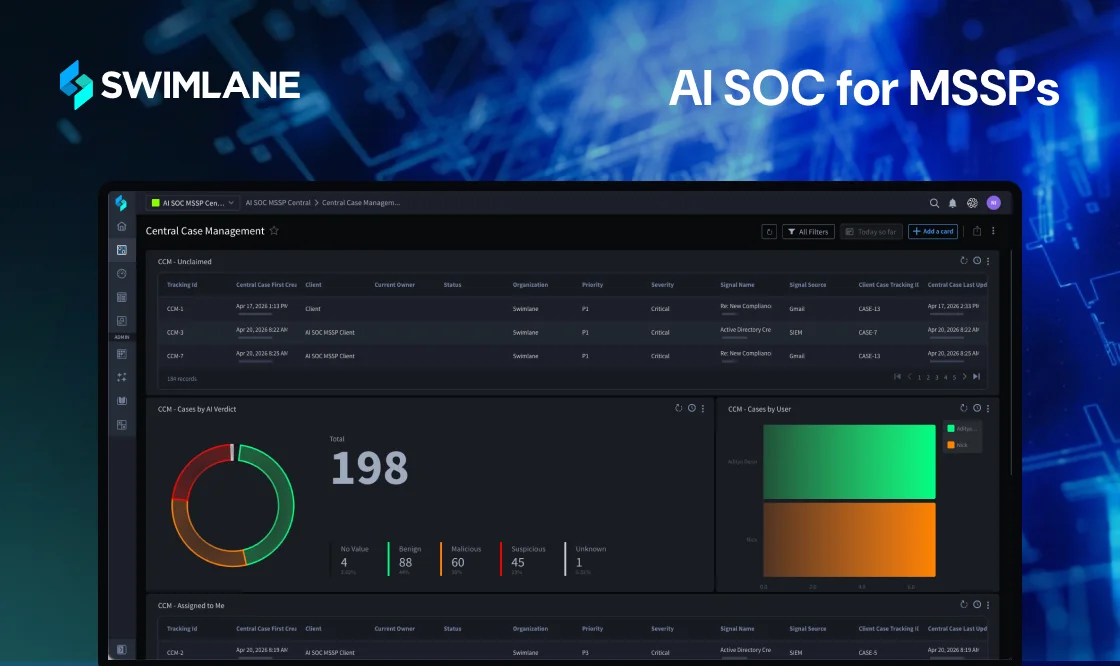
Task: Go to previous page in Unclaimed pagination
Action: point(909,377)
